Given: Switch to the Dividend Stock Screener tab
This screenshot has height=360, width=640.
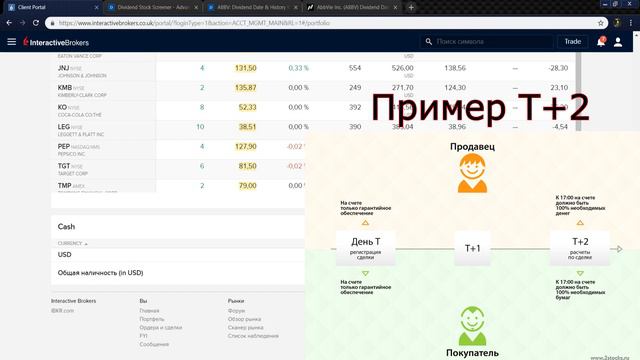Looking at the screenshot, I should click(152, 7).
